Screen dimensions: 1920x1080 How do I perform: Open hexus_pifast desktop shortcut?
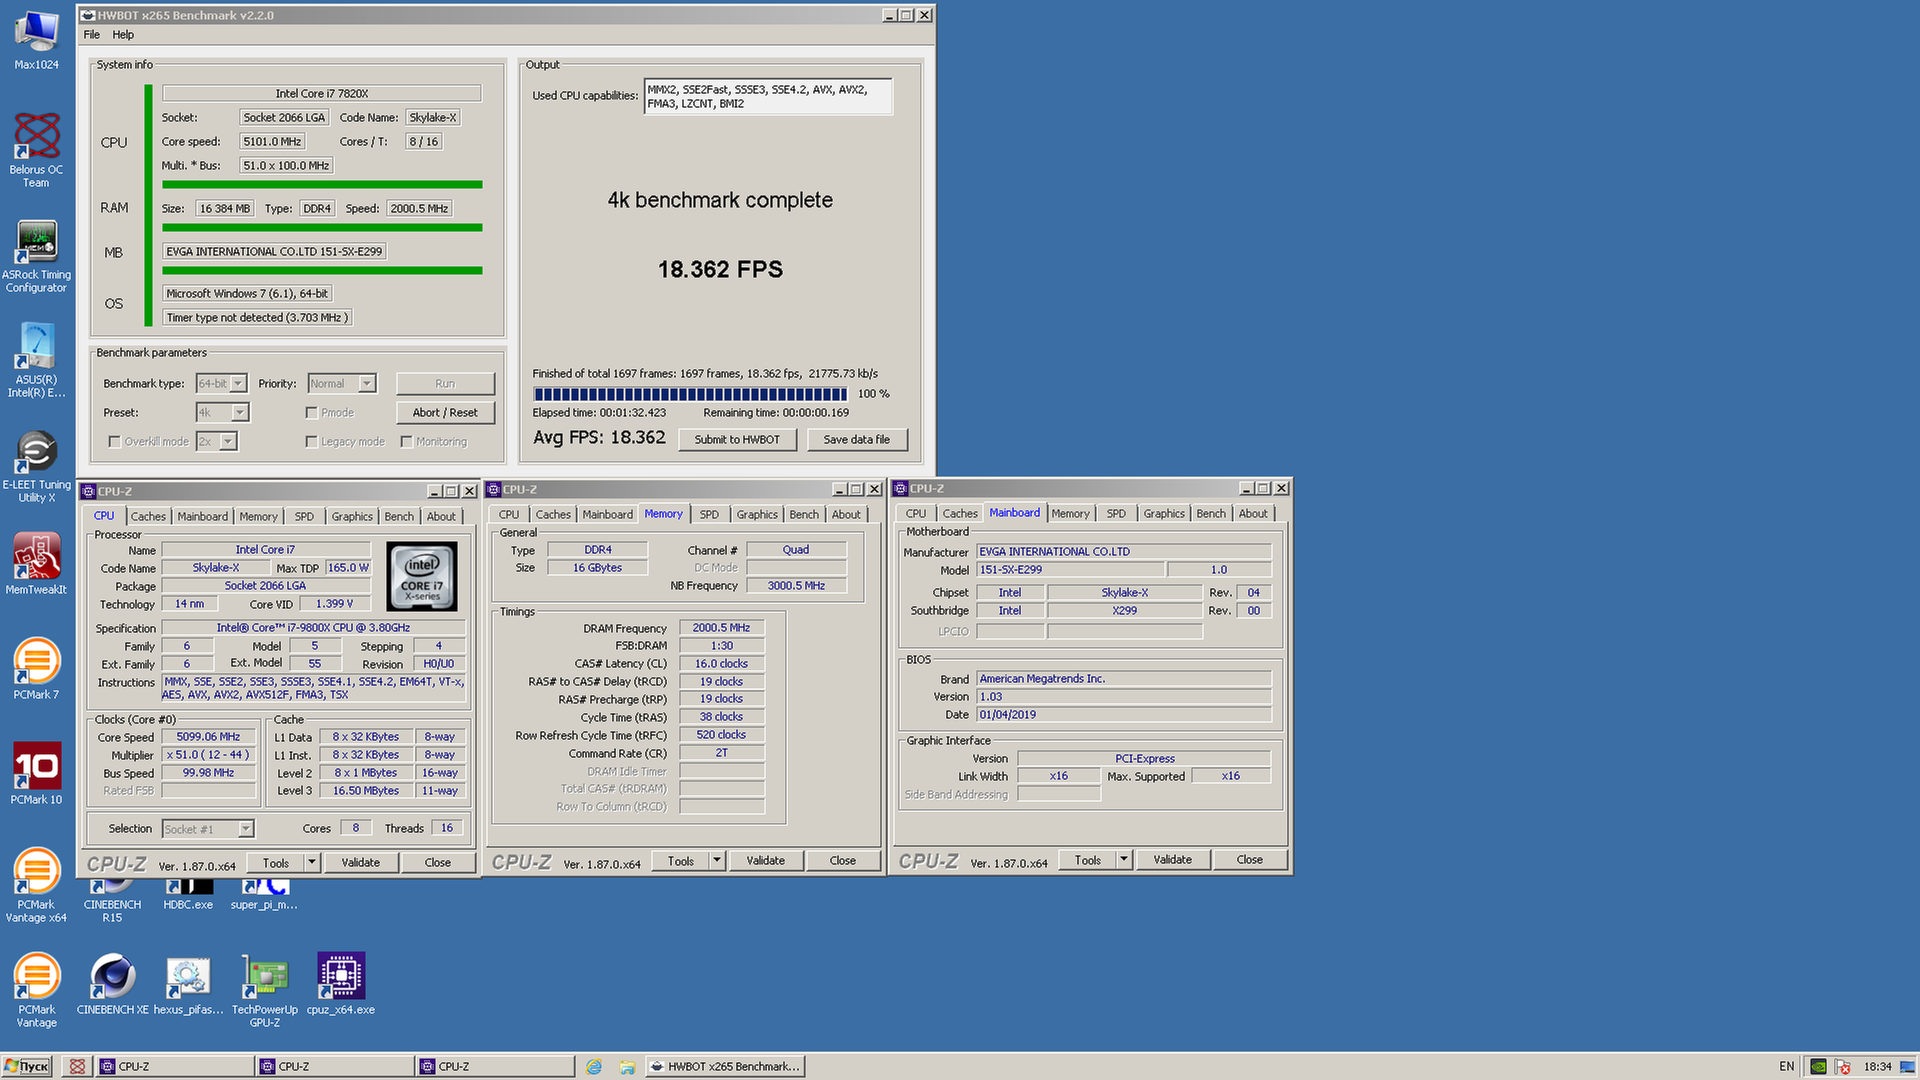(x=188, y=984)
